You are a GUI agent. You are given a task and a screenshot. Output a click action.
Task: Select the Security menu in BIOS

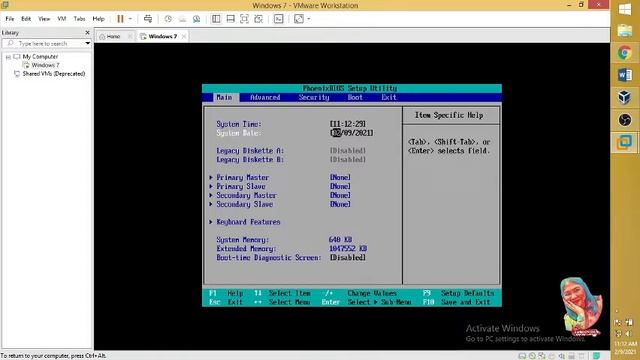point(313,98)
